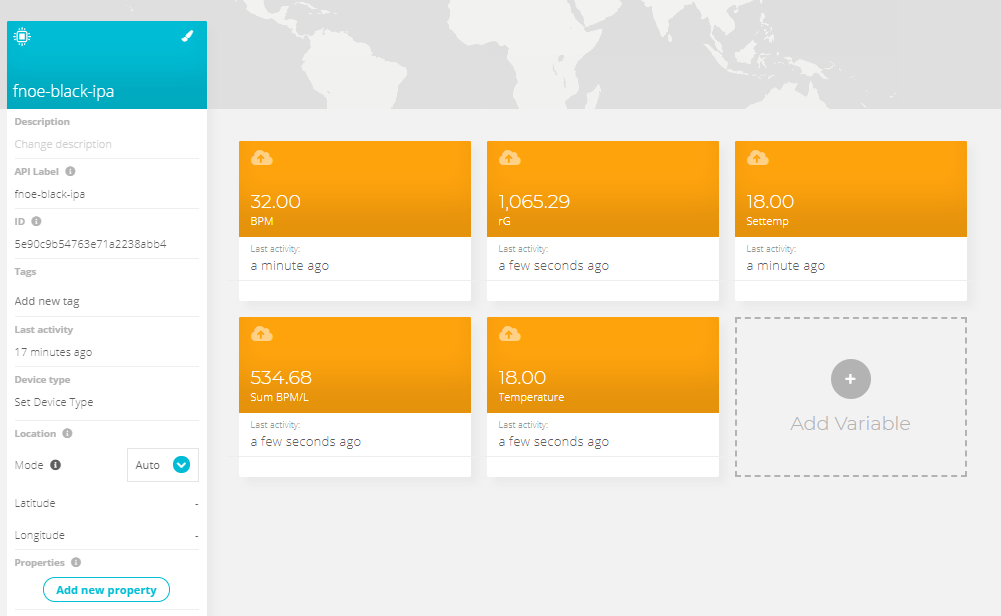Click the API label value fnoe-black-ipa

tap(50, 194)
